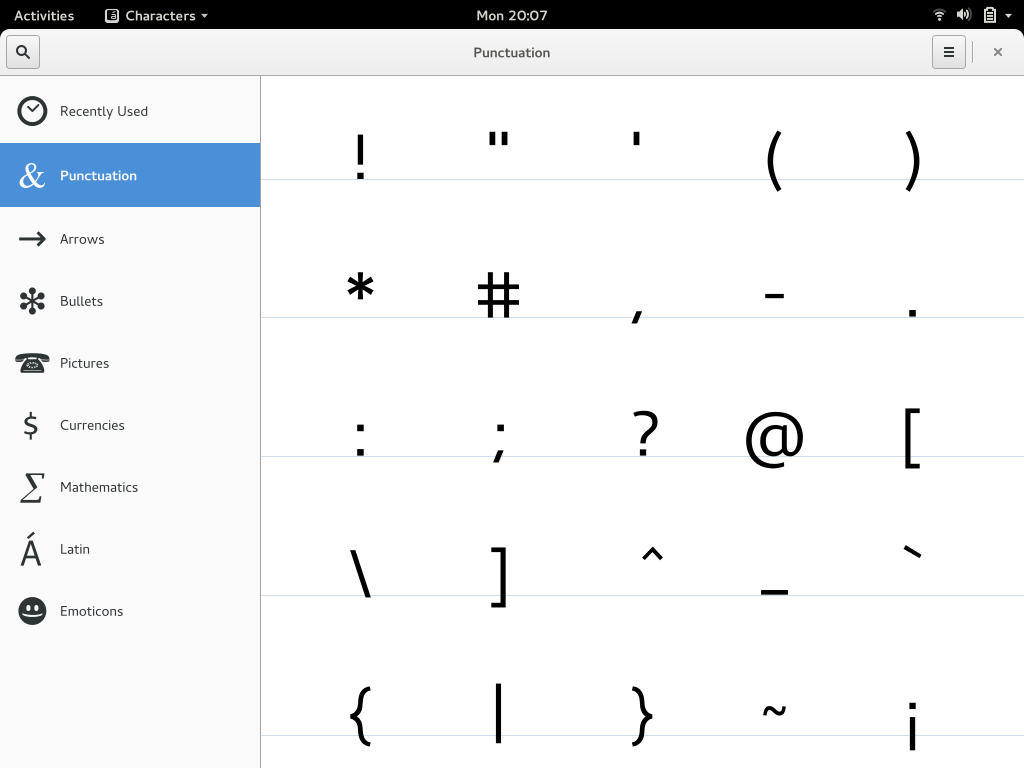Choose the Currencies dollar icon
Viewport: 1024px width, 768px height.
pos(32,425)
